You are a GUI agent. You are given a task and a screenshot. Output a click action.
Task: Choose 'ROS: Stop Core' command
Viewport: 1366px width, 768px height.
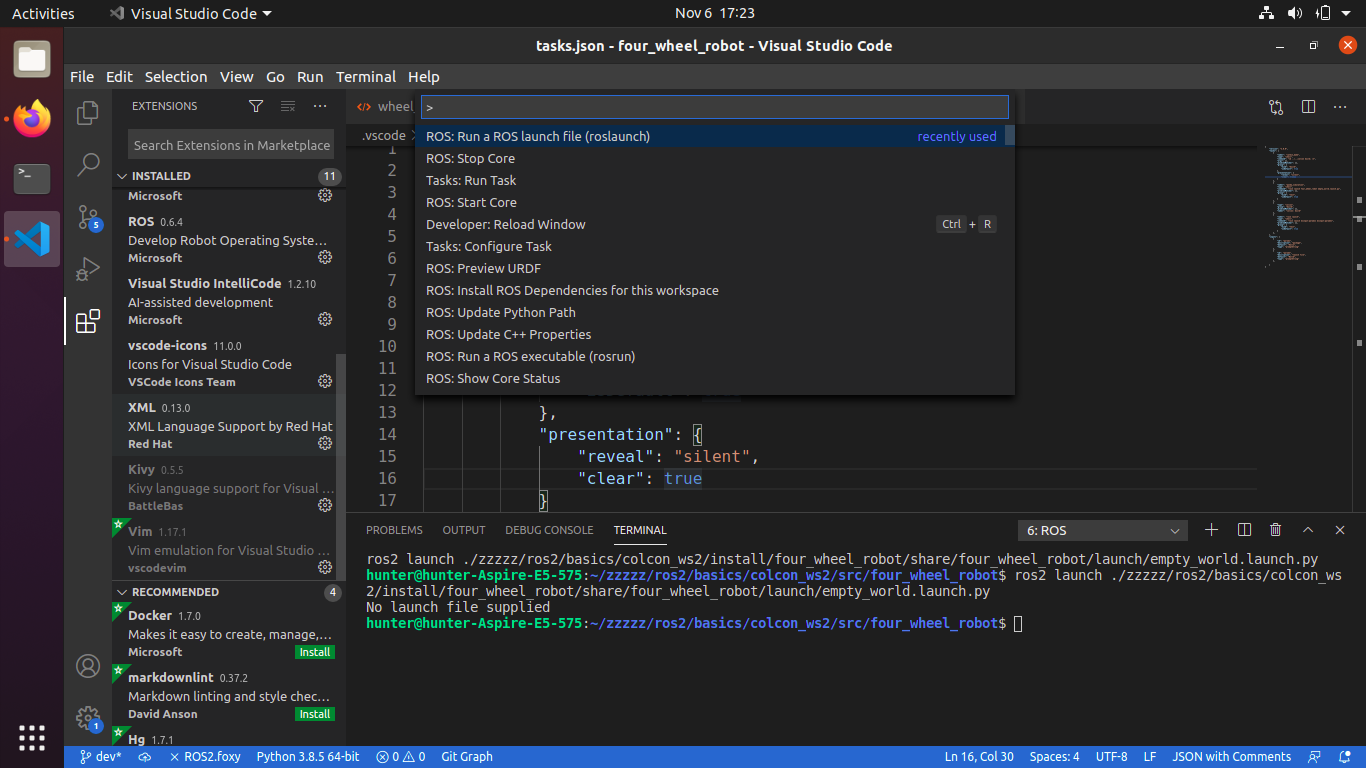coord(715,158)
